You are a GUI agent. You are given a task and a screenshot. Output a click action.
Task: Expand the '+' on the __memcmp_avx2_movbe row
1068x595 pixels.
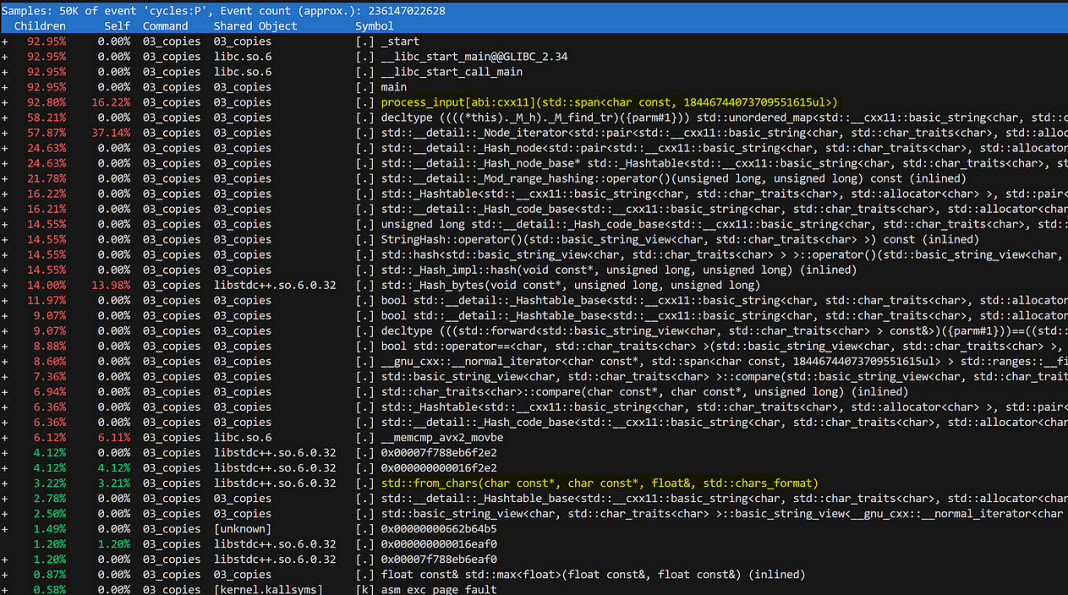coord(5,438)
